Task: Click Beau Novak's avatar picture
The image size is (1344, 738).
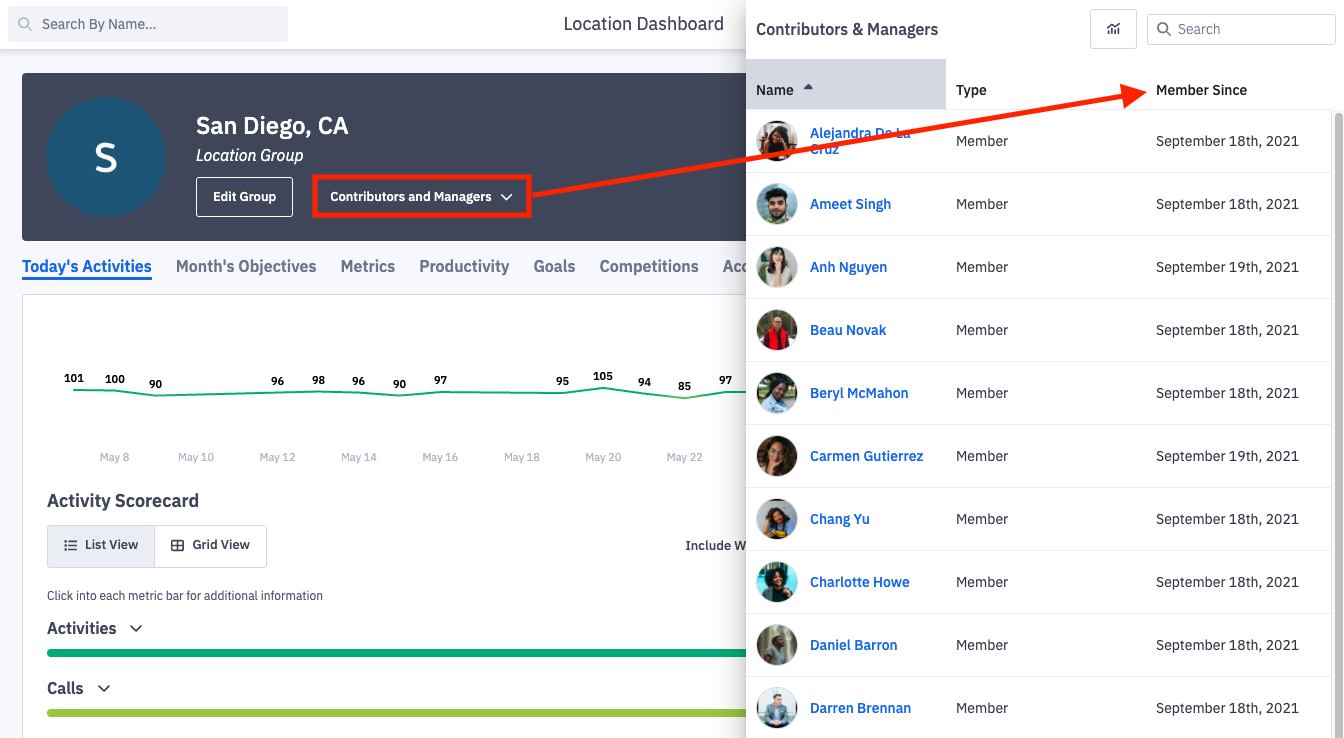Action: pos(777,330)
